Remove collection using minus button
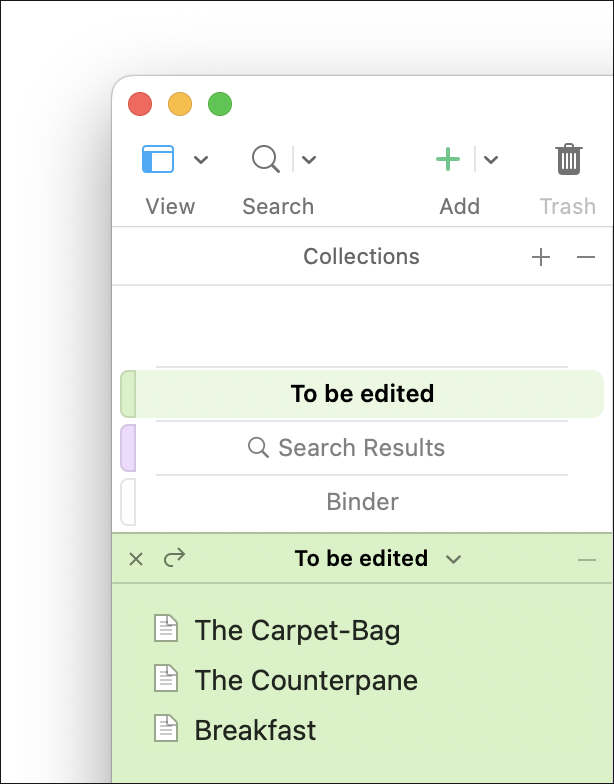The width and height of the screenshot is (614, 784). [x=586, y=257]
